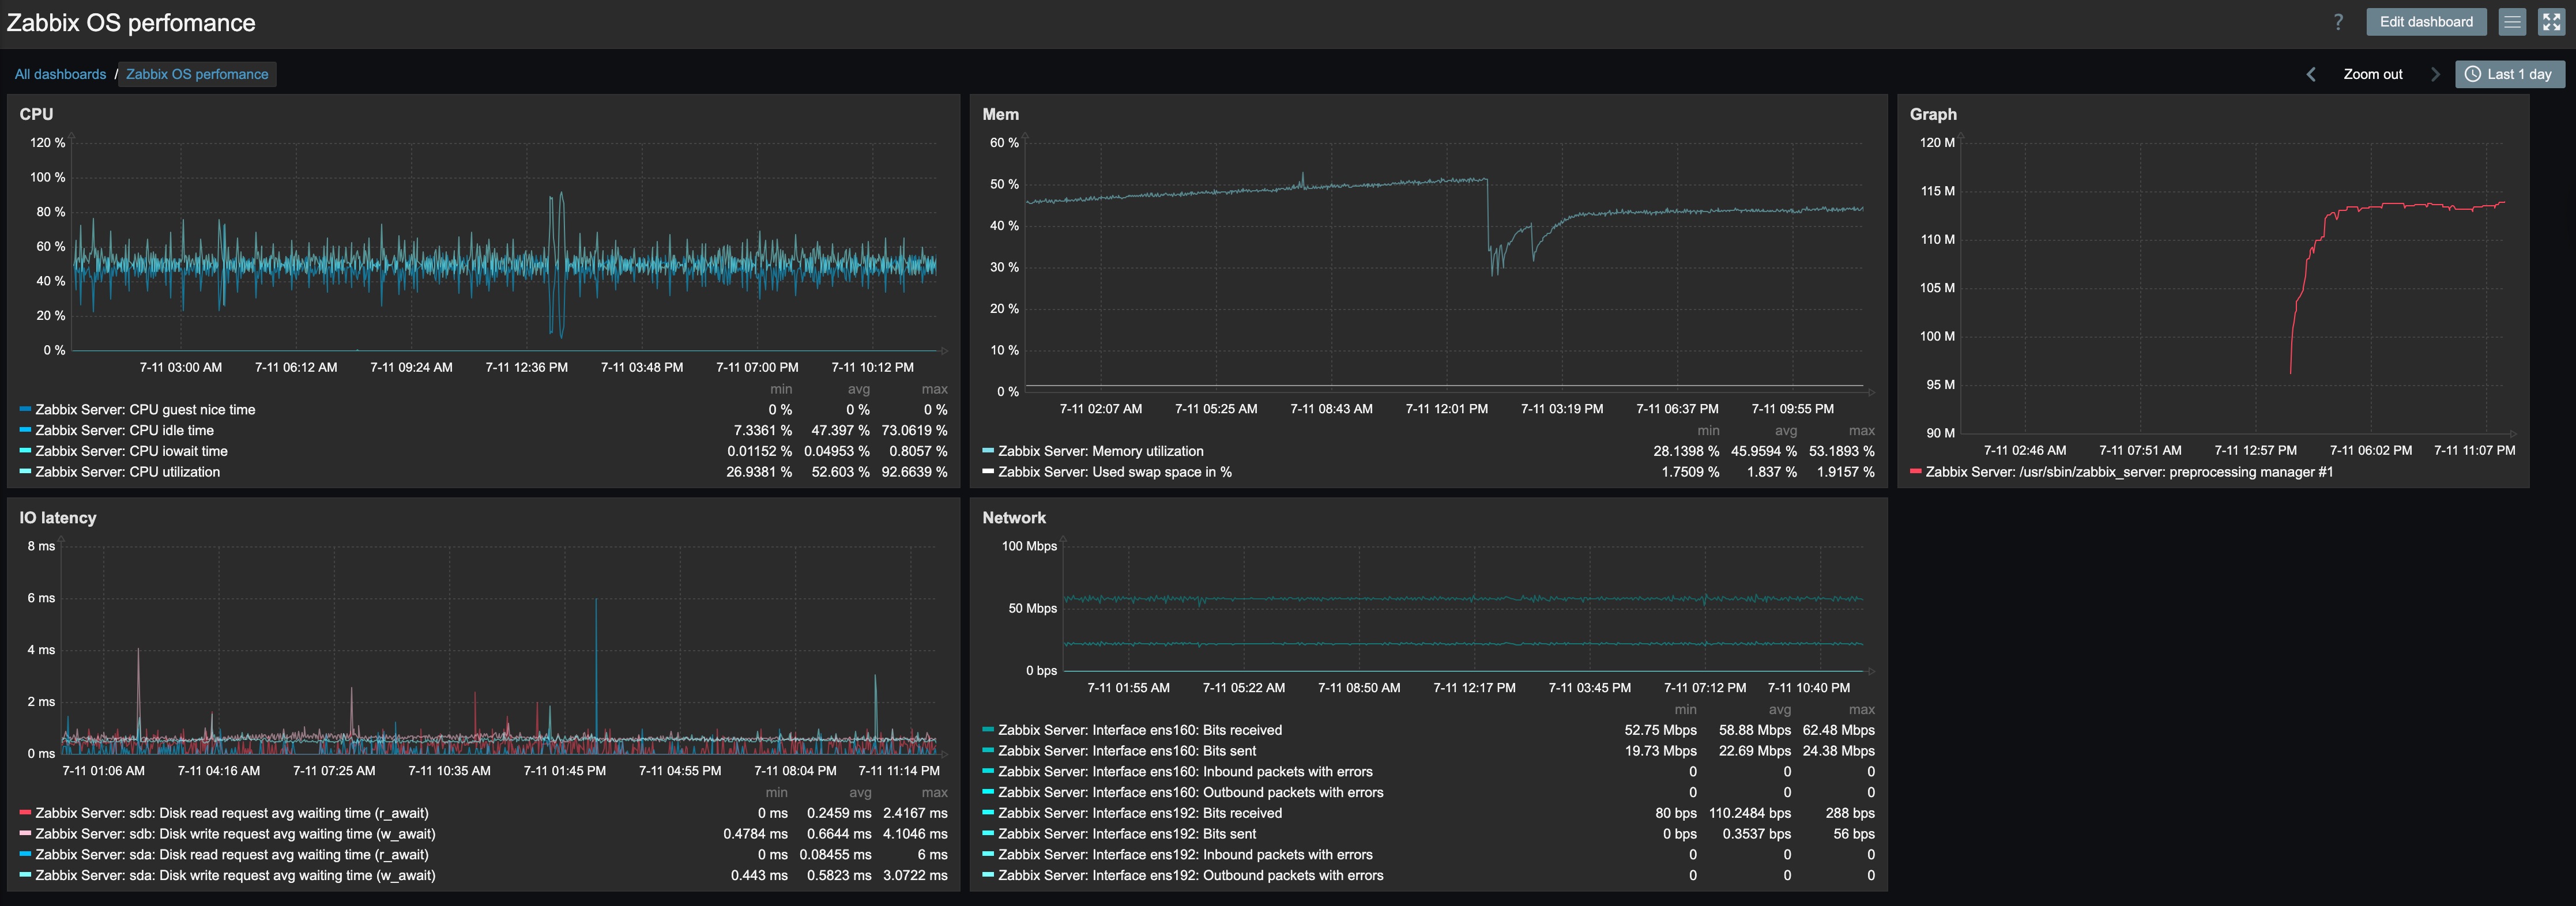Viewport: 2576px width, 906px height.
Task: Click Memory utilization max 53.1893 %
Action: point(1842,451)
